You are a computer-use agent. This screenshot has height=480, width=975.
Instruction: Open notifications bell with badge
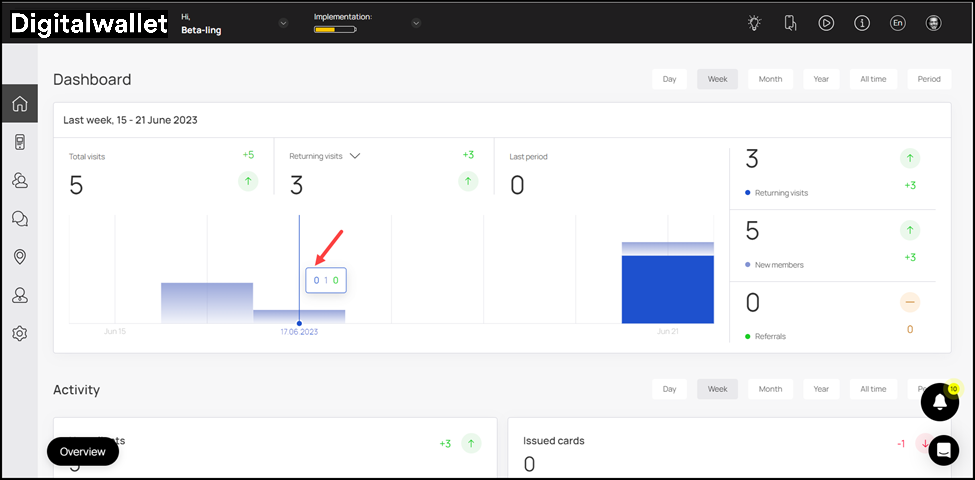click(939, 401)
